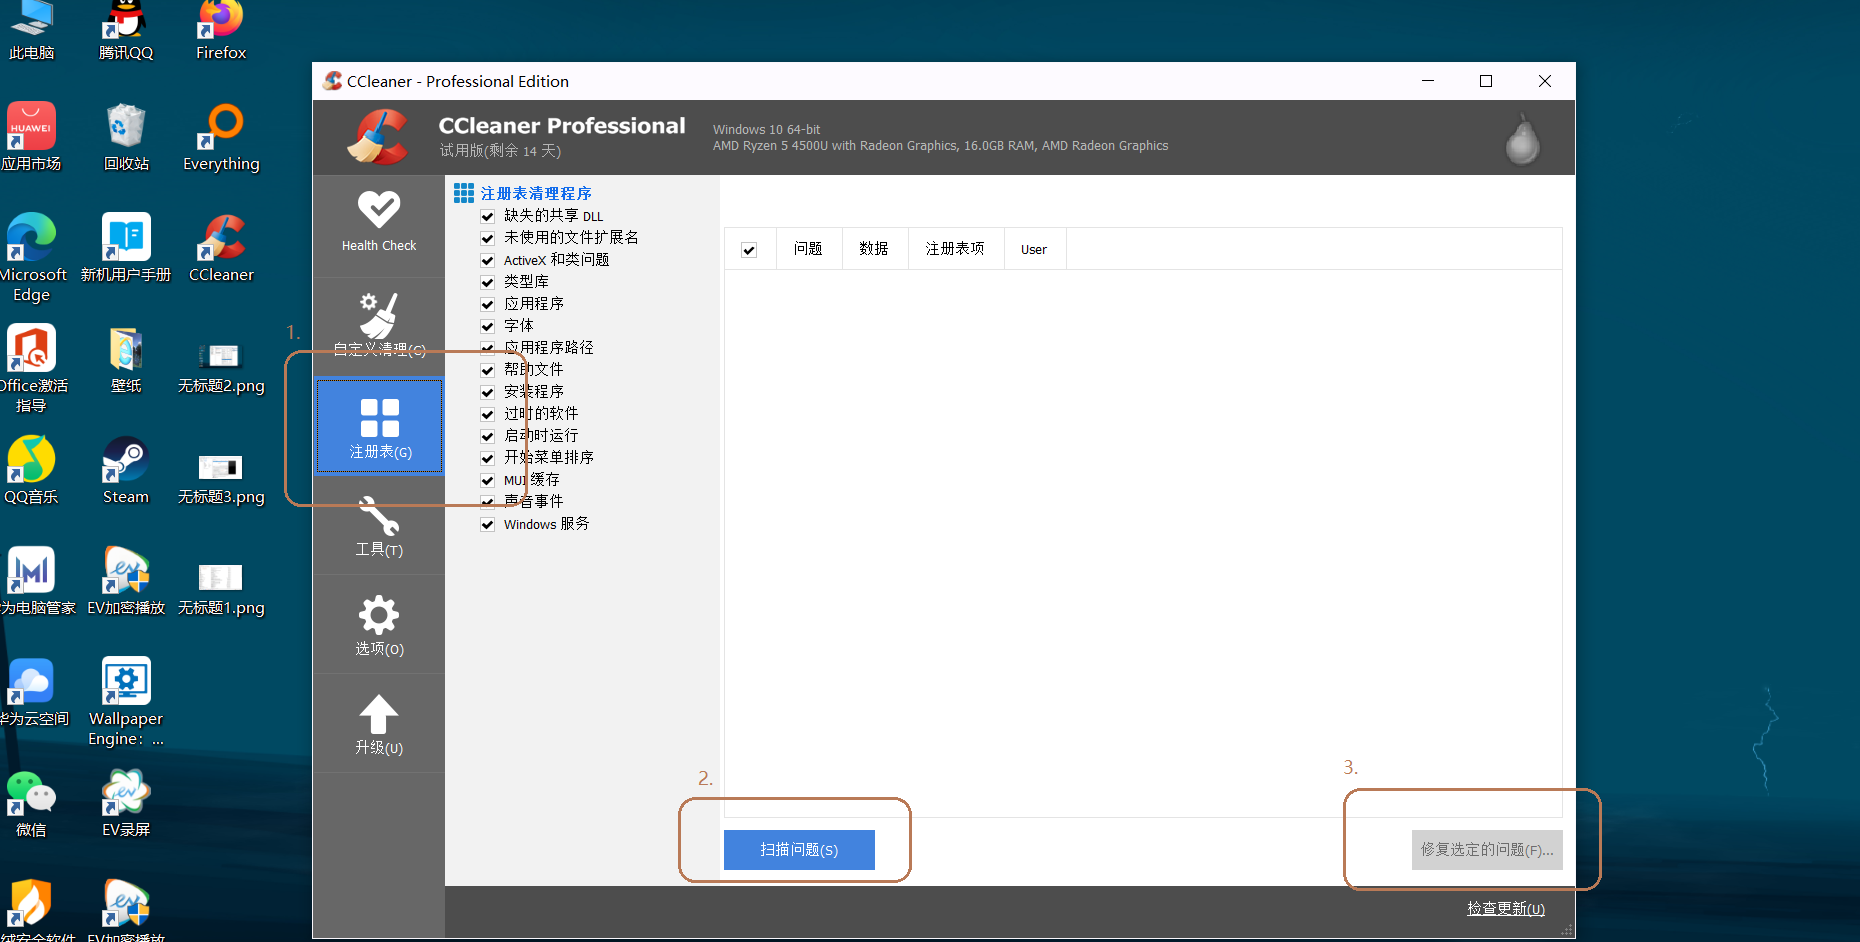Toggle 字体 checkbox
Viewport: 1860px width, 942px height.
pos(488,326)
